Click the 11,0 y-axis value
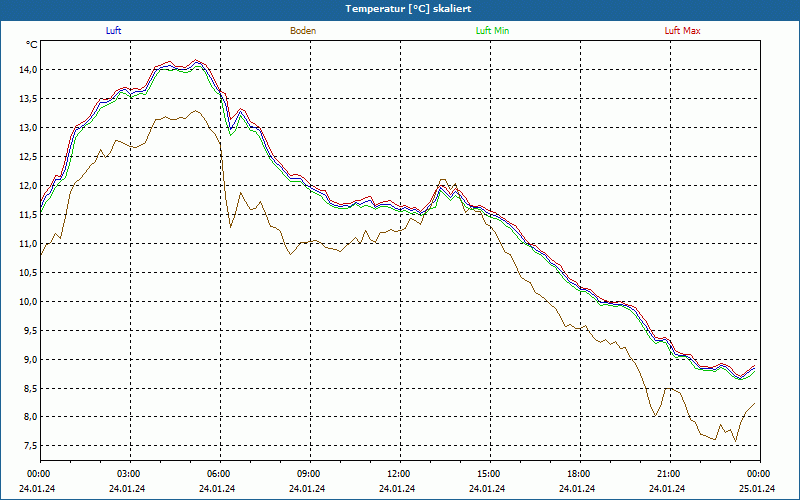Image resolution: width=800 pixels, height=500 pixels. [x=28, y=243]
